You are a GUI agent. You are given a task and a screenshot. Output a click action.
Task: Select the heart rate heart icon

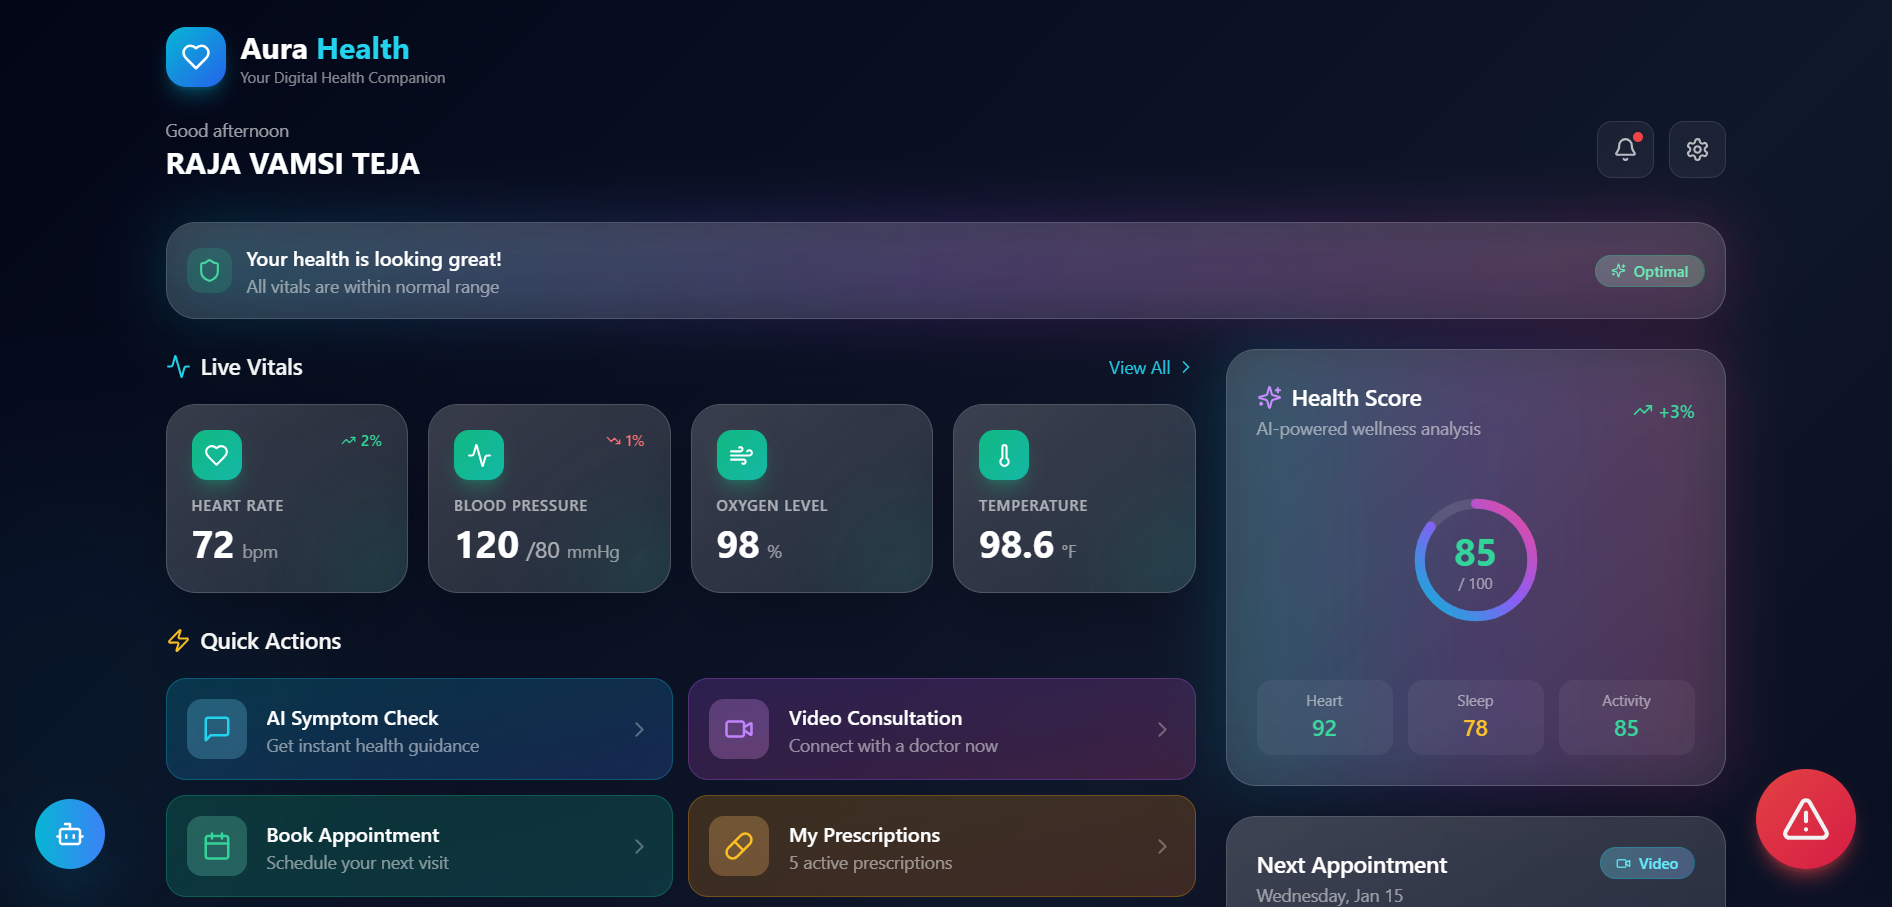(x=217, y=455)
